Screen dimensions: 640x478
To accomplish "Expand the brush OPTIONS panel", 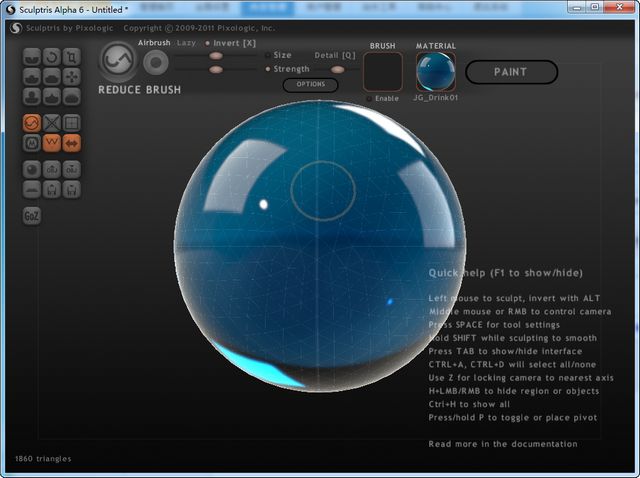I will coord(310,85).
